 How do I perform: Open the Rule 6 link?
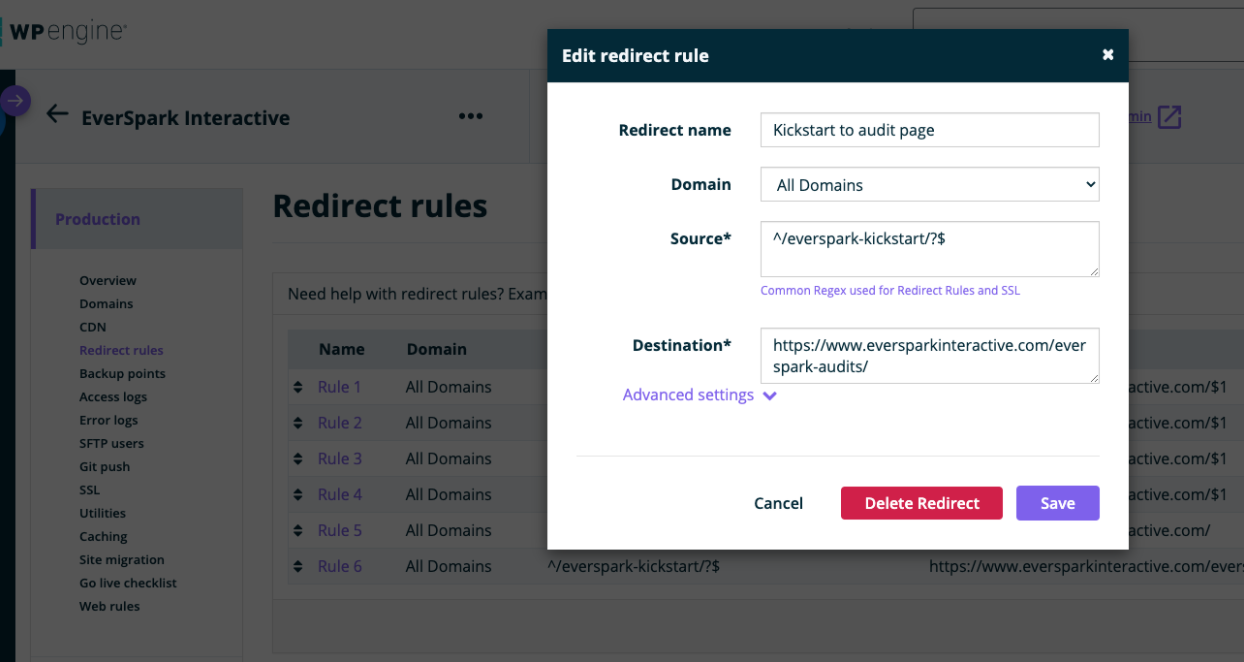click(340, 567)
